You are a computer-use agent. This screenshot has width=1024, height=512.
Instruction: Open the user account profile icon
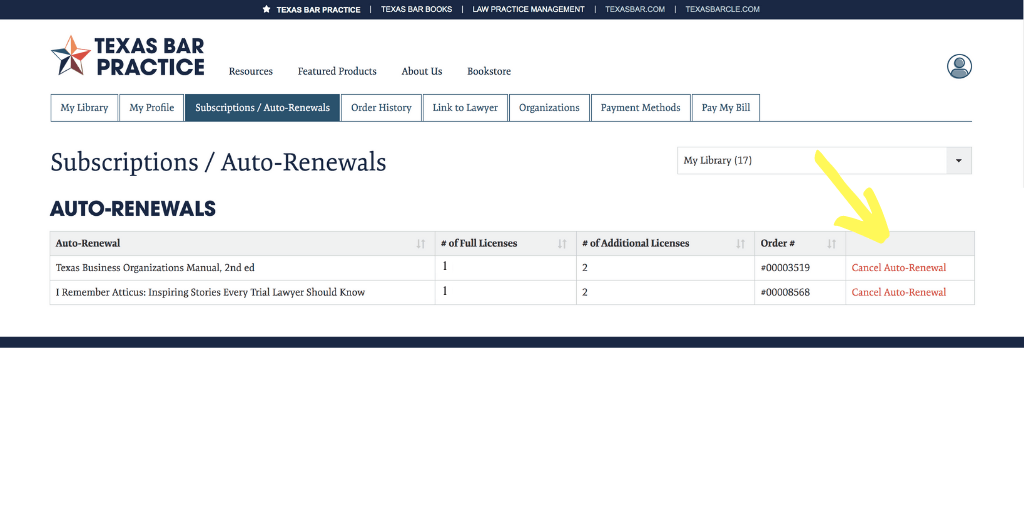[x=959, y=67]
